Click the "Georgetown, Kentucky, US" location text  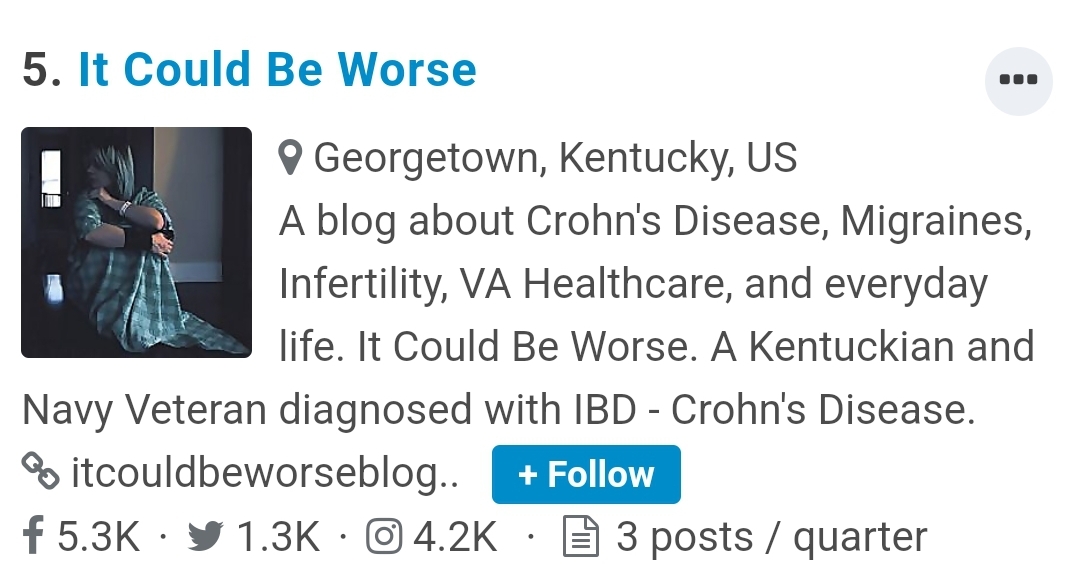coord(555,158)
